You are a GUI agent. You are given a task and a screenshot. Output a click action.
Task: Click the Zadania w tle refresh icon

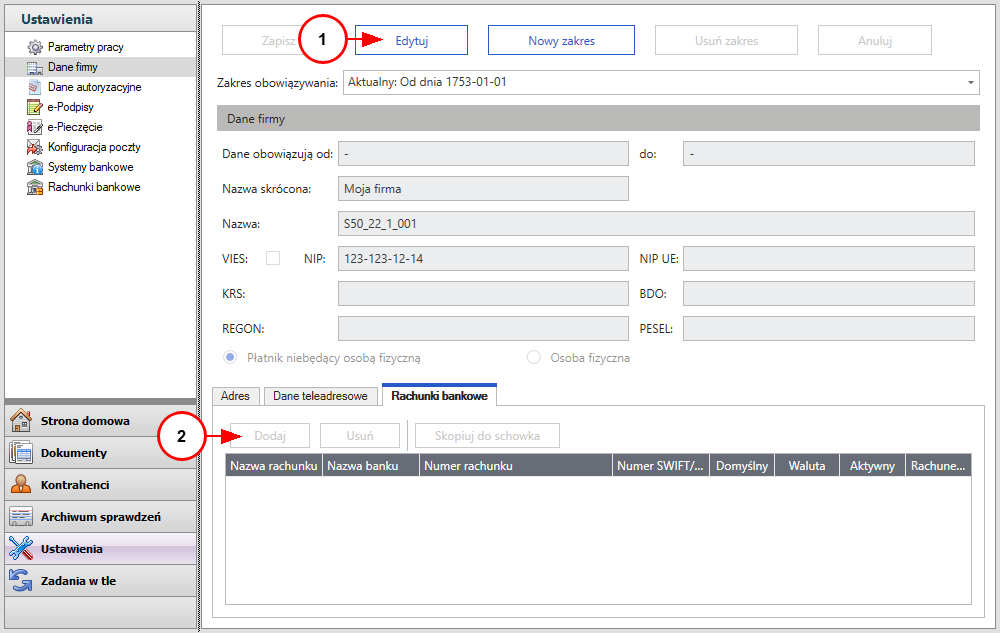[21, 581]
